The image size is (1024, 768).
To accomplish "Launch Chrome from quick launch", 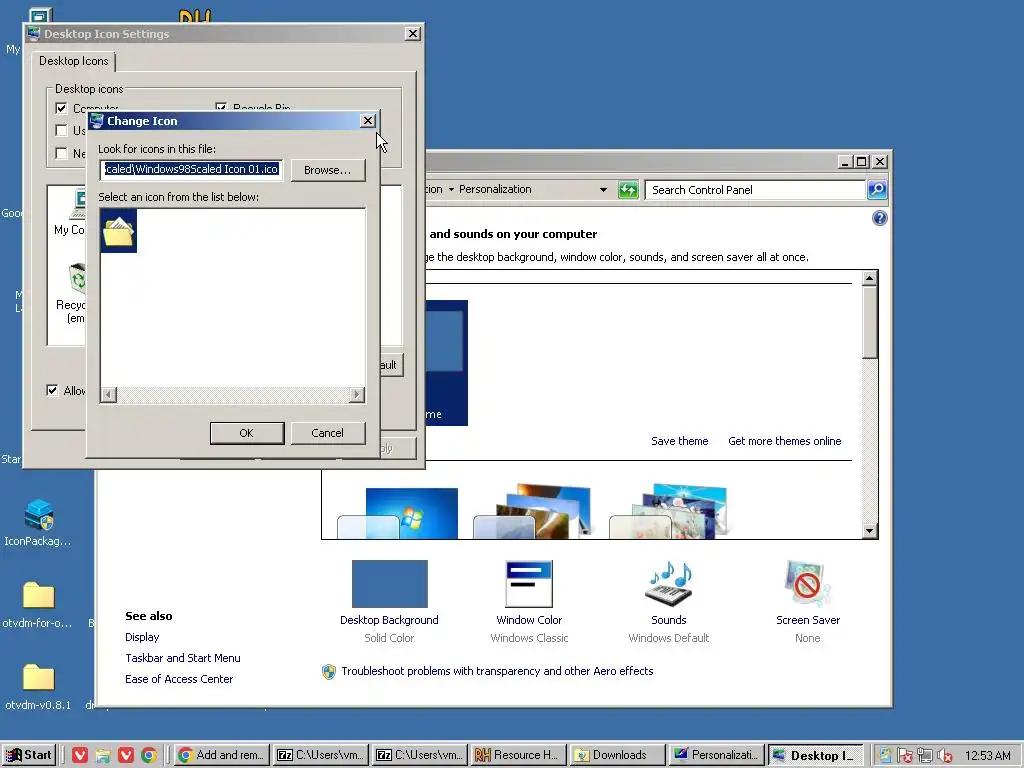I will [148, 755].
